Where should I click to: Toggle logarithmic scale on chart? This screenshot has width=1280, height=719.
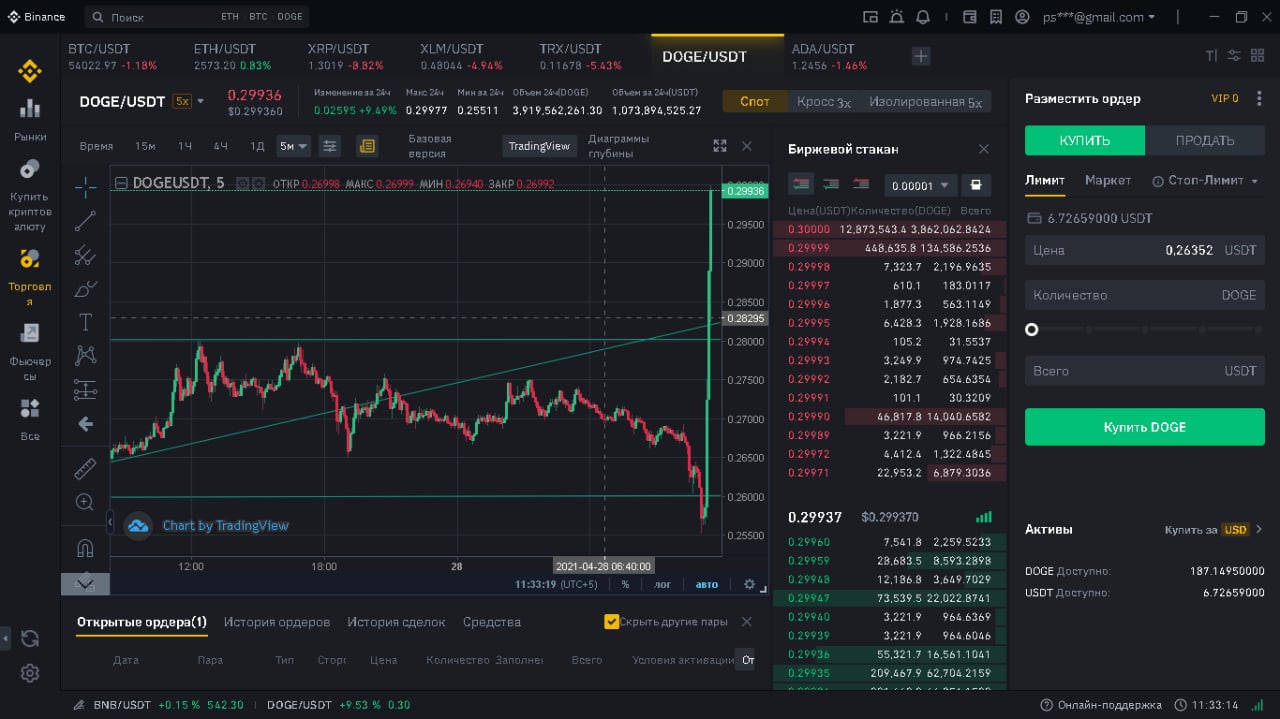click(x=662, y=584)
